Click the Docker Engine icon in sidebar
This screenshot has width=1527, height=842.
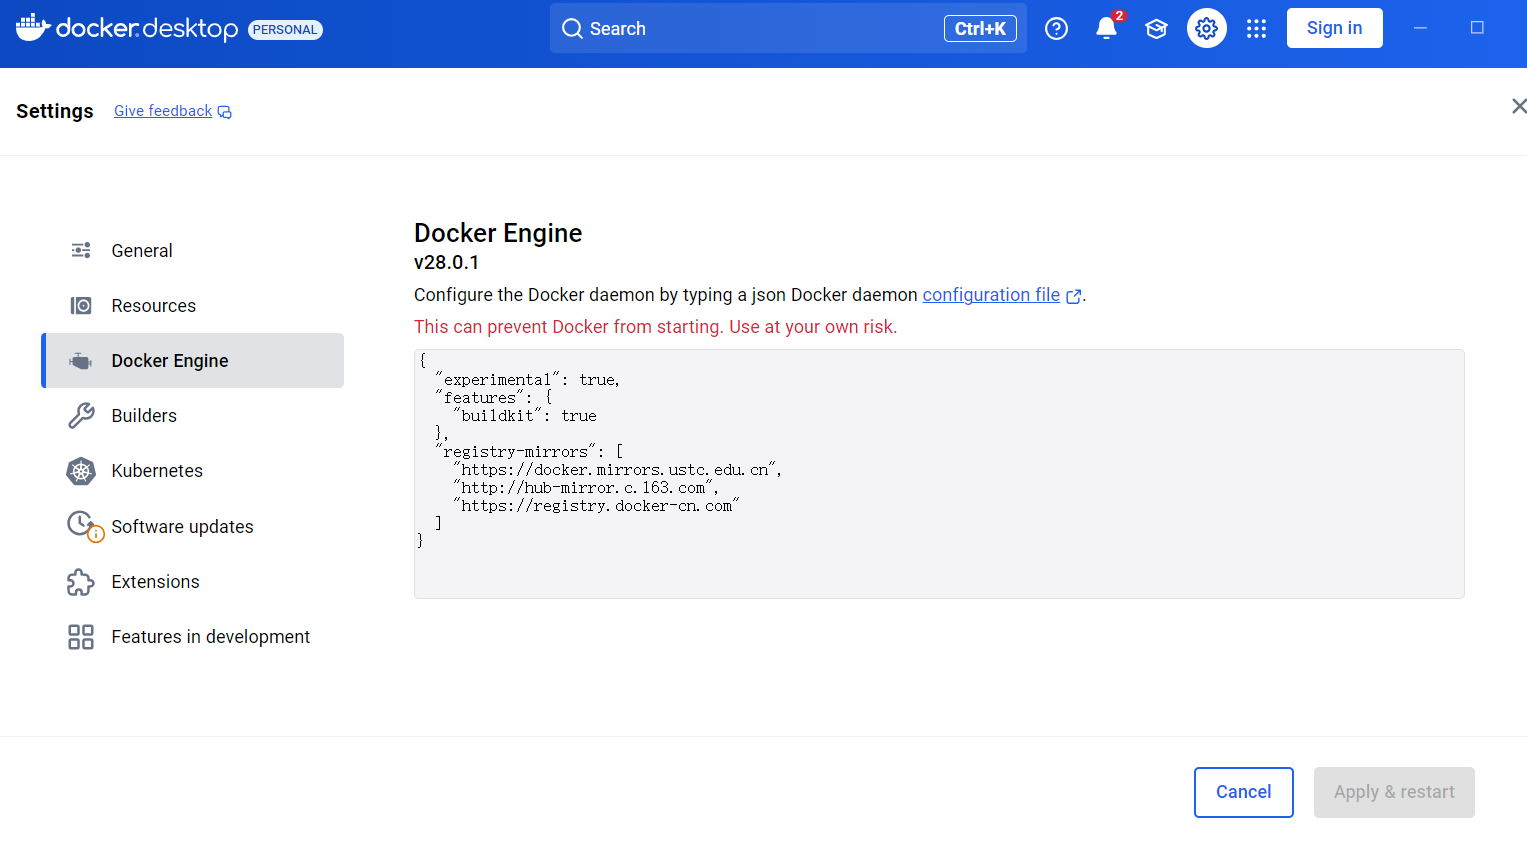(81, 361)
